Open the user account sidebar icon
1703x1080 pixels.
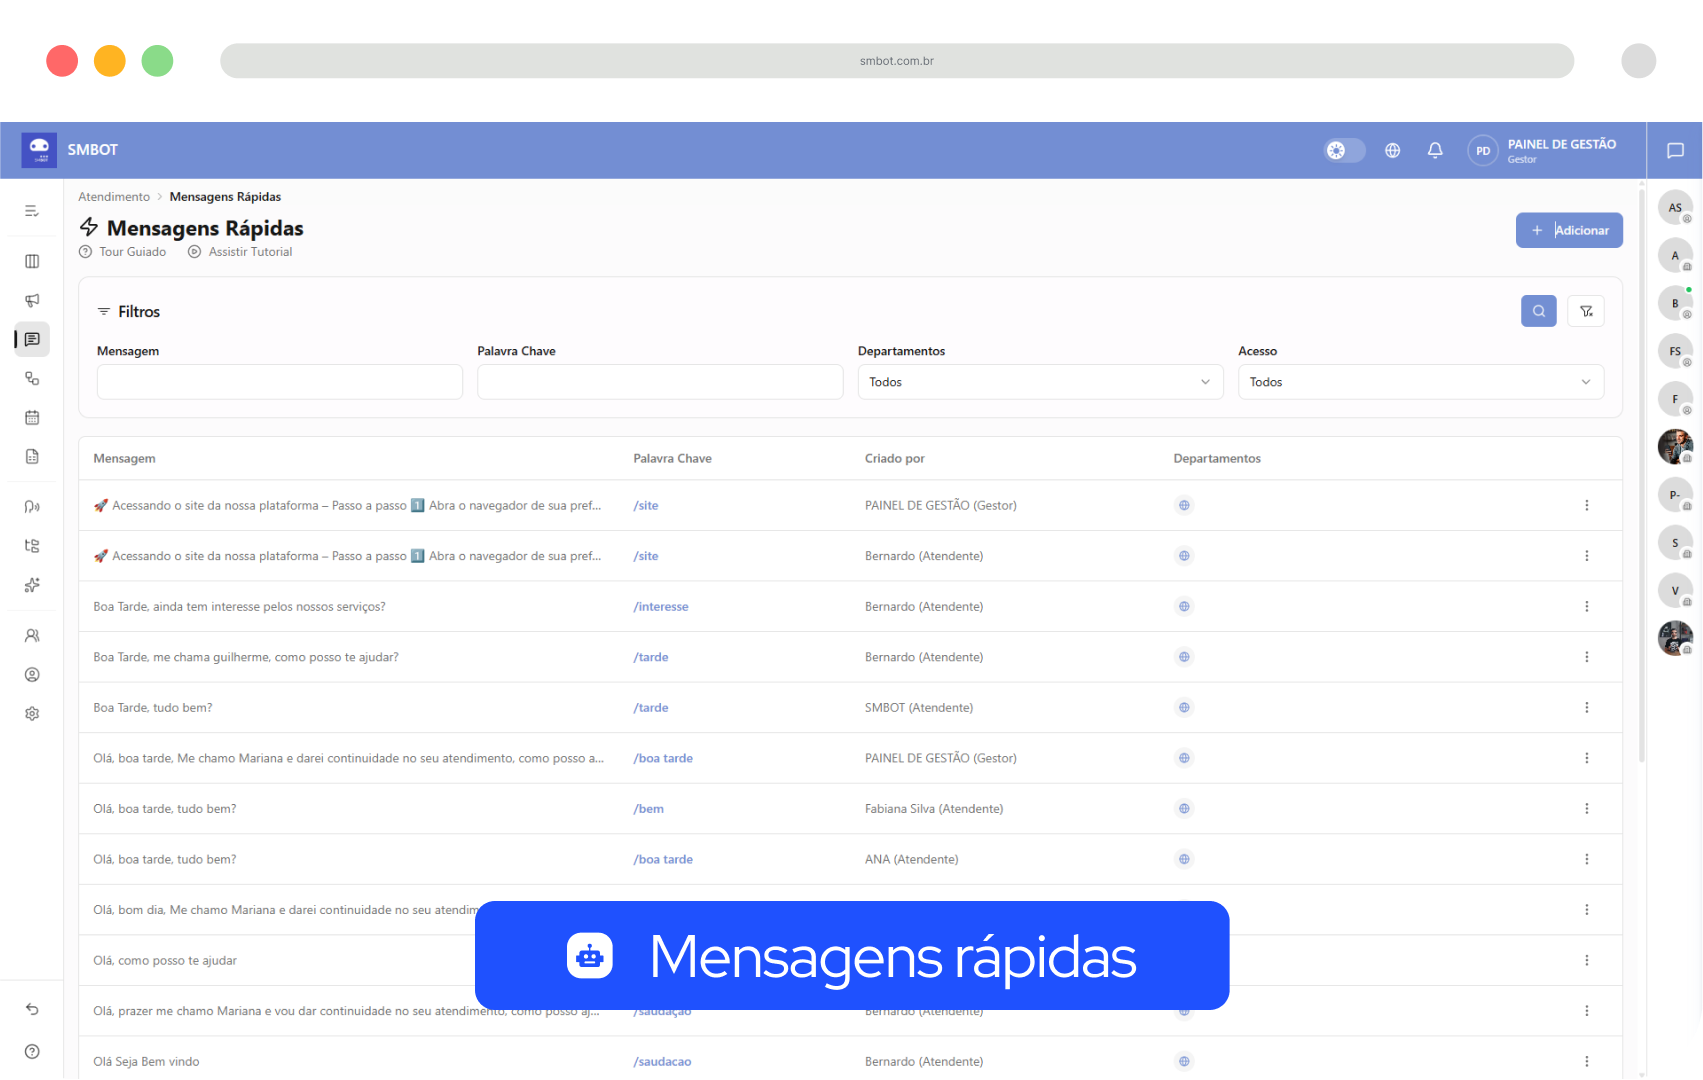click(x=32, y=675)
